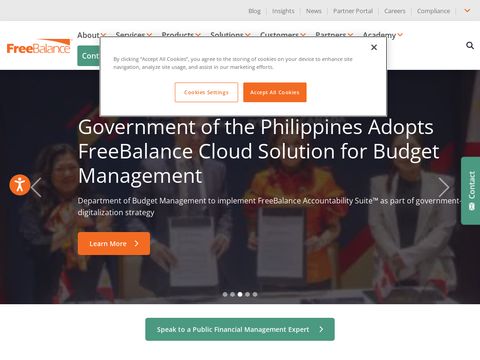The image size is (480, 360).
Task: Click Accept All Cookies button
Action: click(x=275, y=92)
